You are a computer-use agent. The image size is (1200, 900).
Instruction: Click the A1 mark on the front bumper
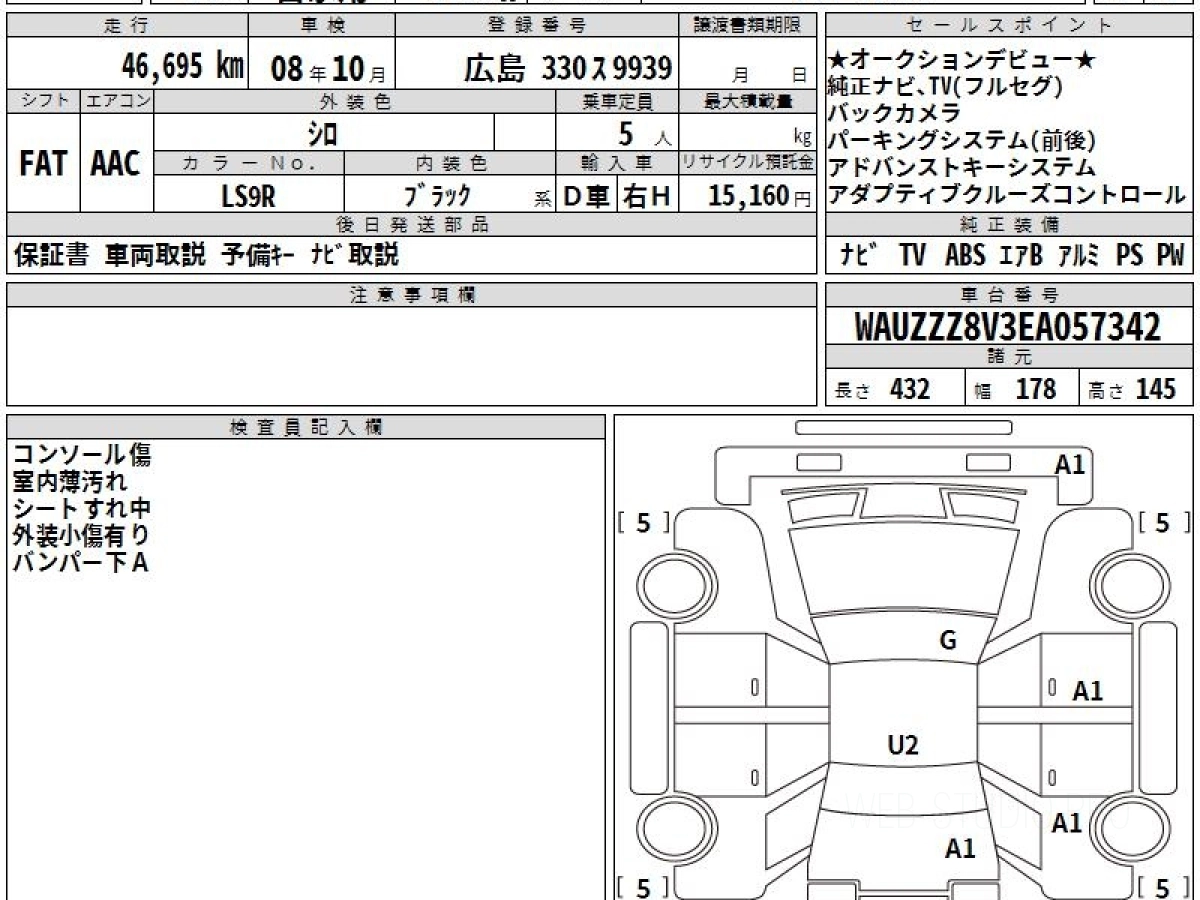(1070, 464)
